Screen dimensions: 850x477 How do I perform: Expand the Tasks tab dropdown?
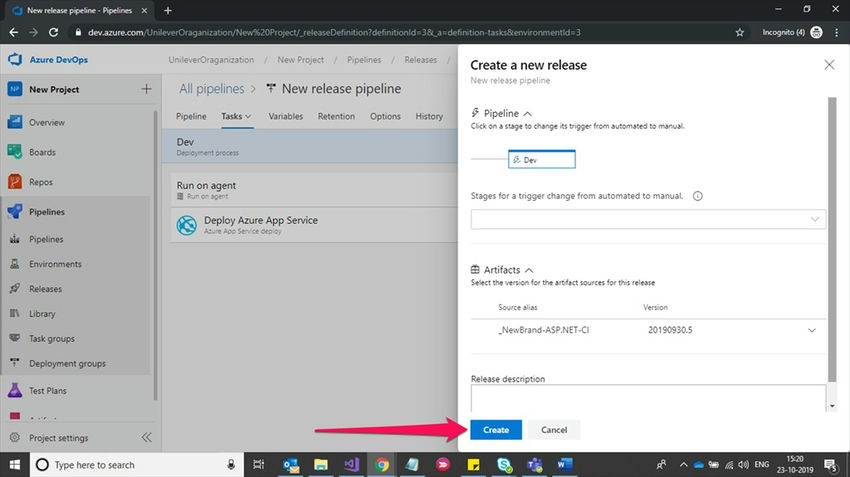click(248, 116)
